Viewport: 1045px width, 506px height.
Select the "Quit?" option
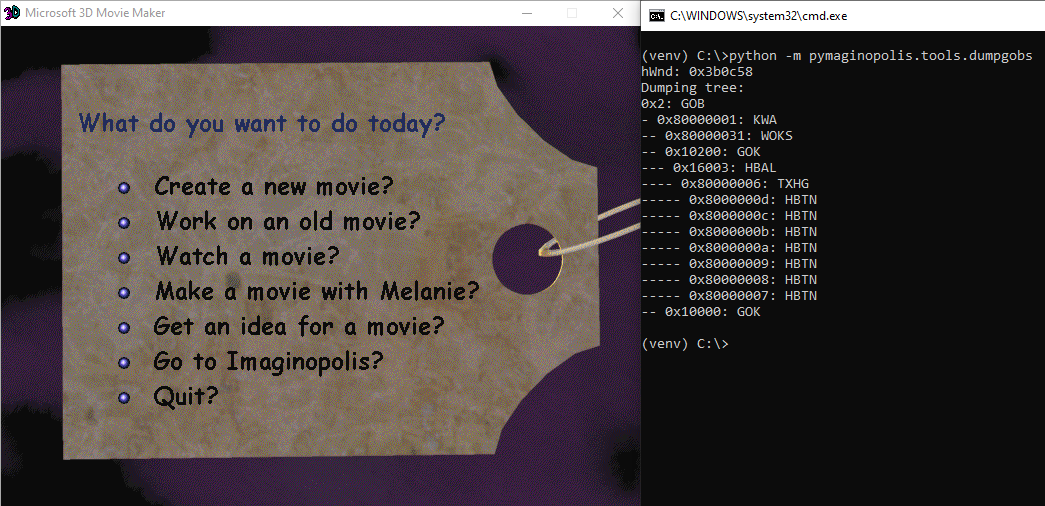coord(186,397)
